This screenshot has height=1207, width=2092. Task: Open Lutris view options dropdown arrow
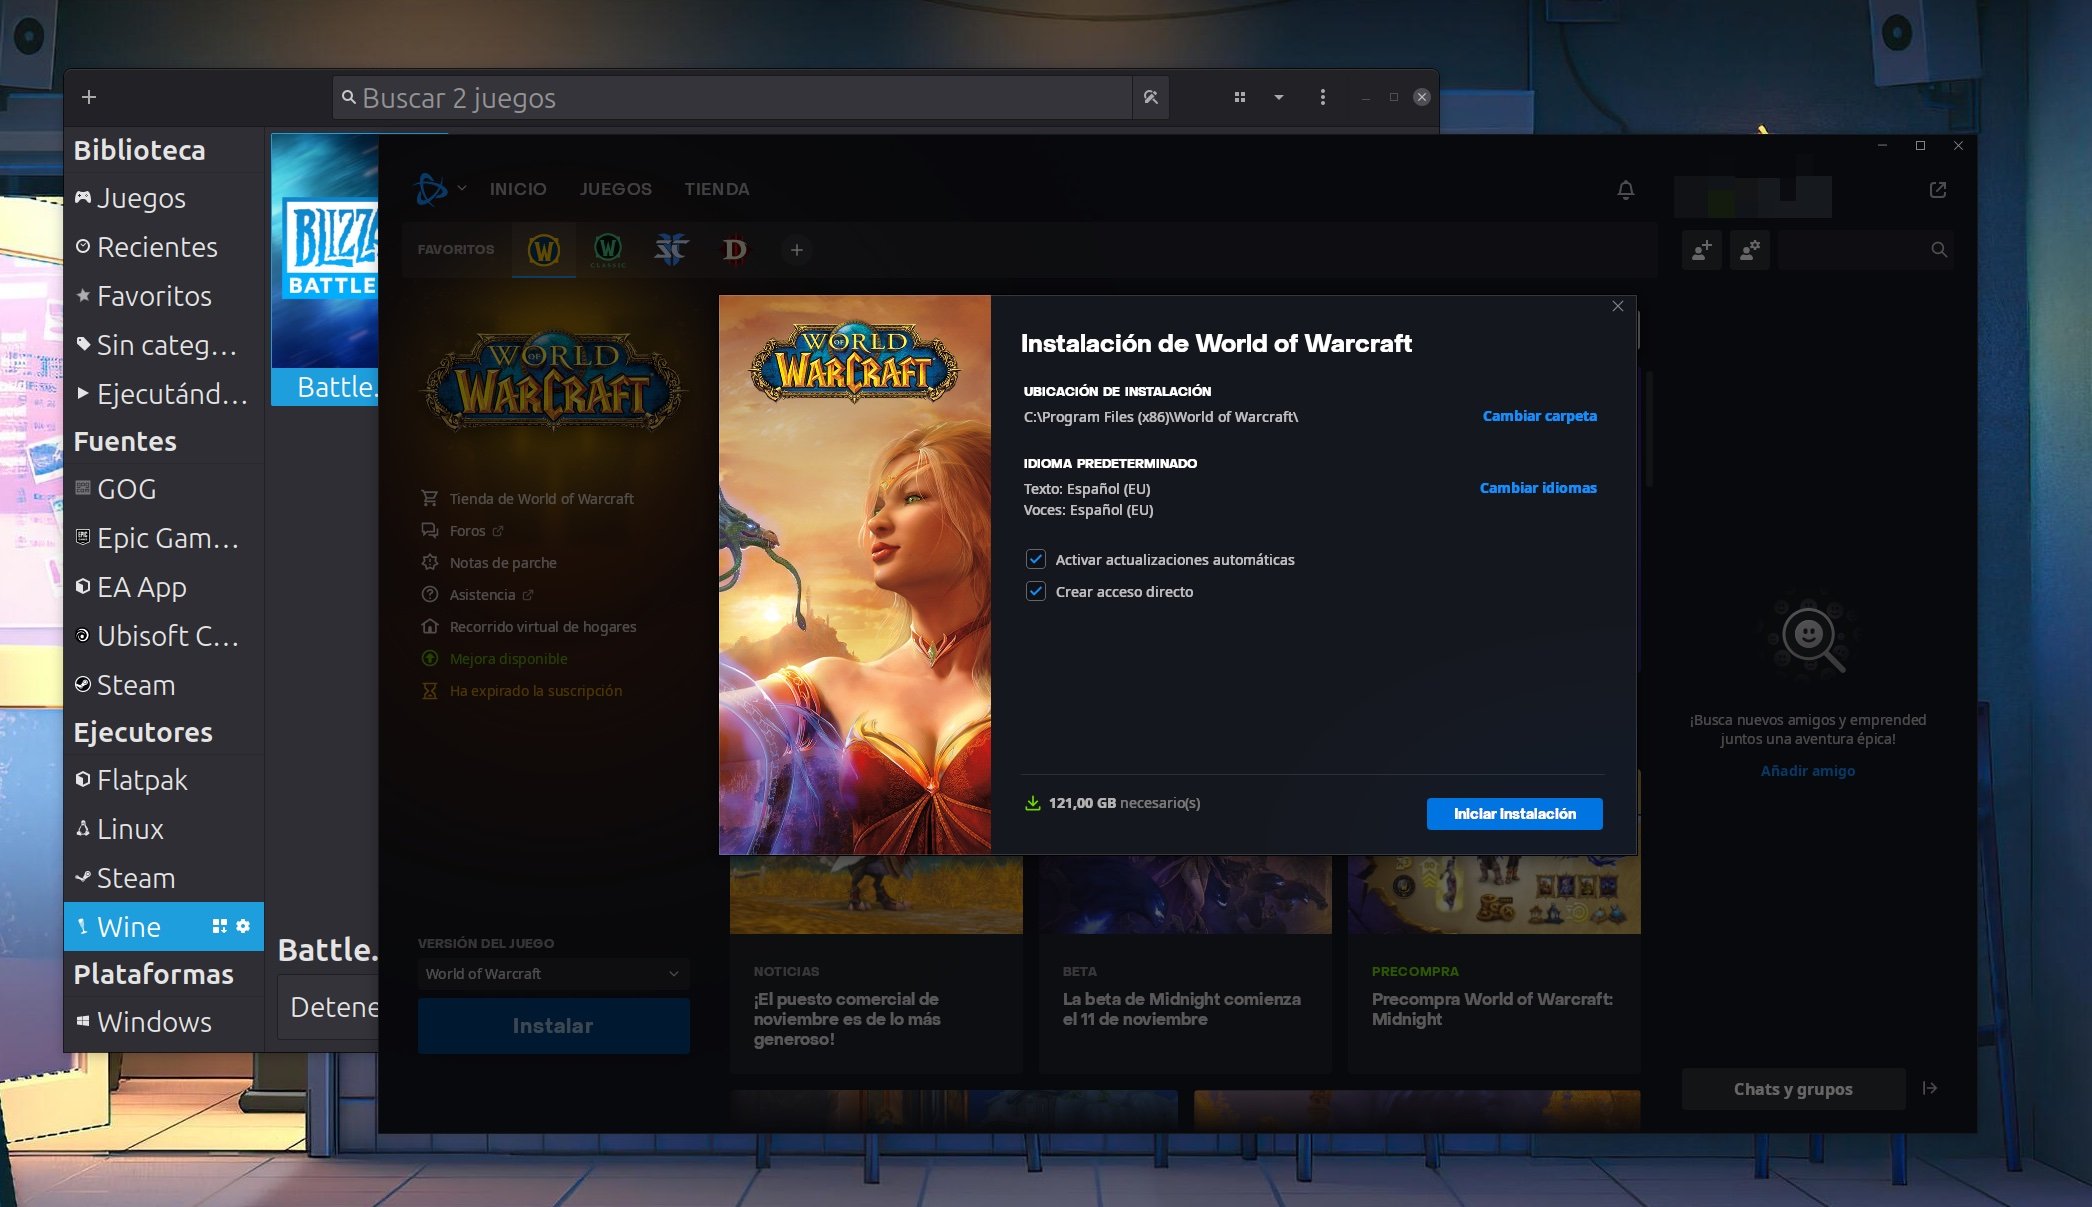click(x=1278, y=97)
